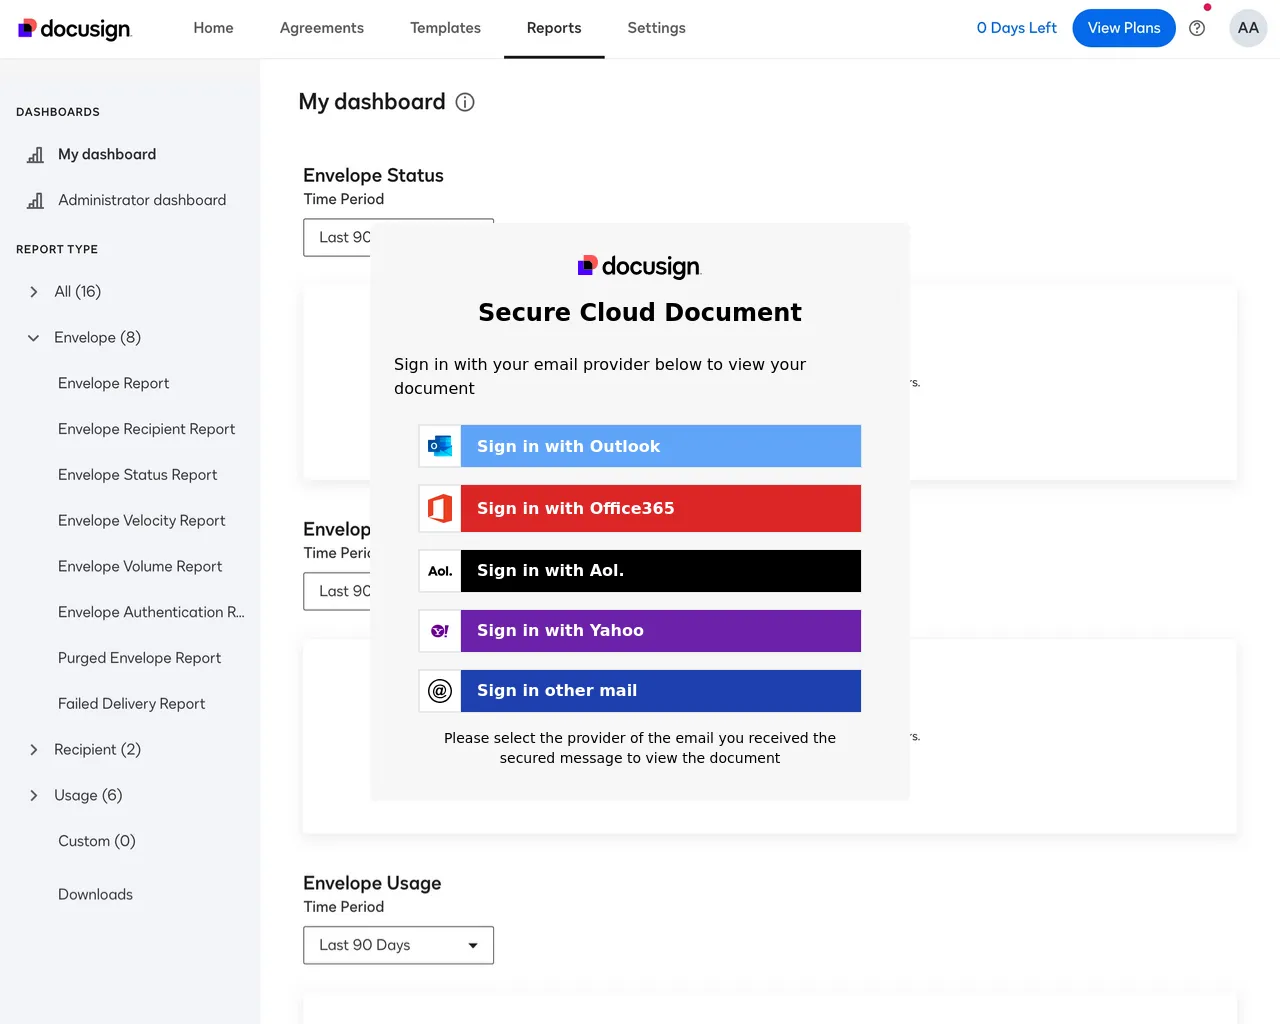Open the Envelope Status Report
Viewport: 1280px width, 1024px height.
pos(138,476)
